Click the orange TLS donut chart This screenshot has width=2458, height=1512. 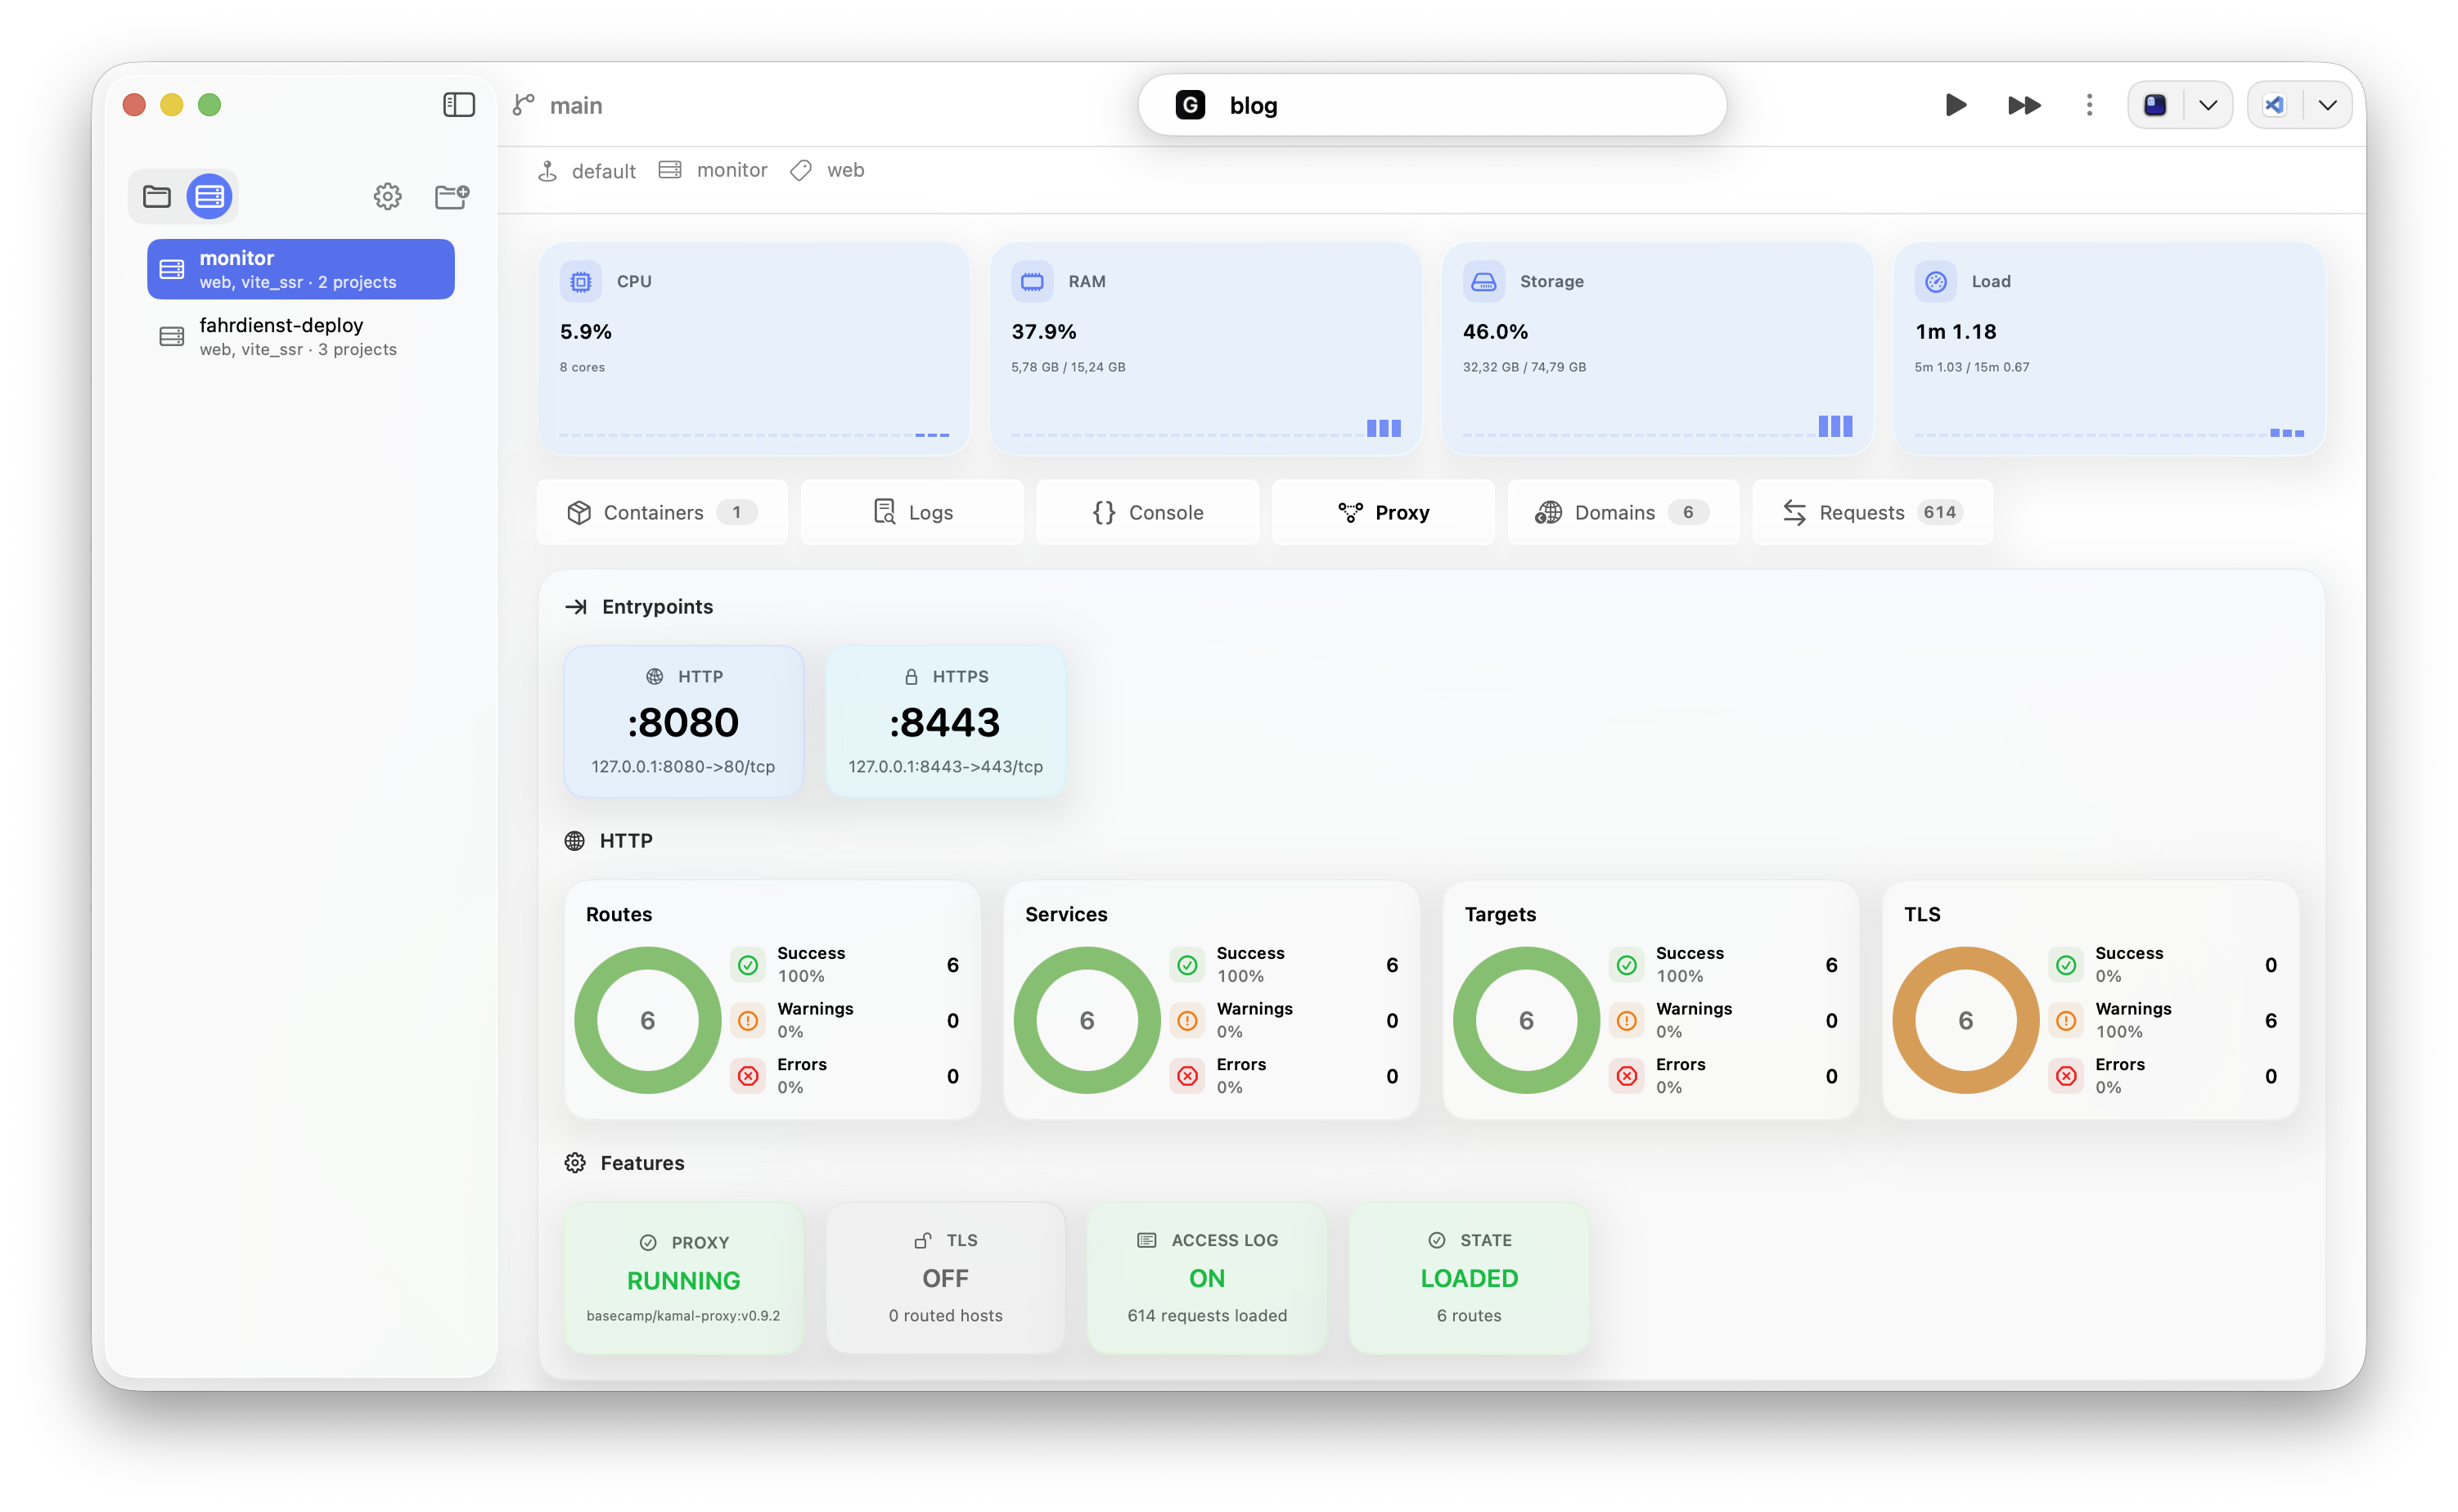1966,1020
